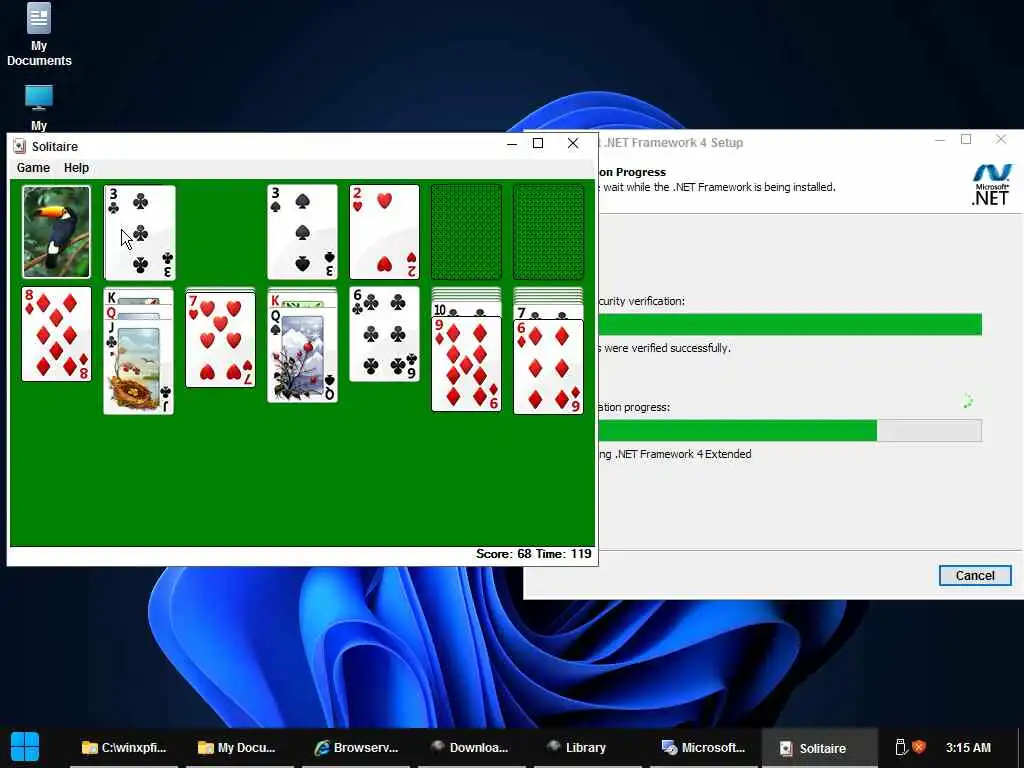This screenshot has height=768, width=1024.
Task: Select the 9 of diamonds card
Action: (x=466, y=364)
